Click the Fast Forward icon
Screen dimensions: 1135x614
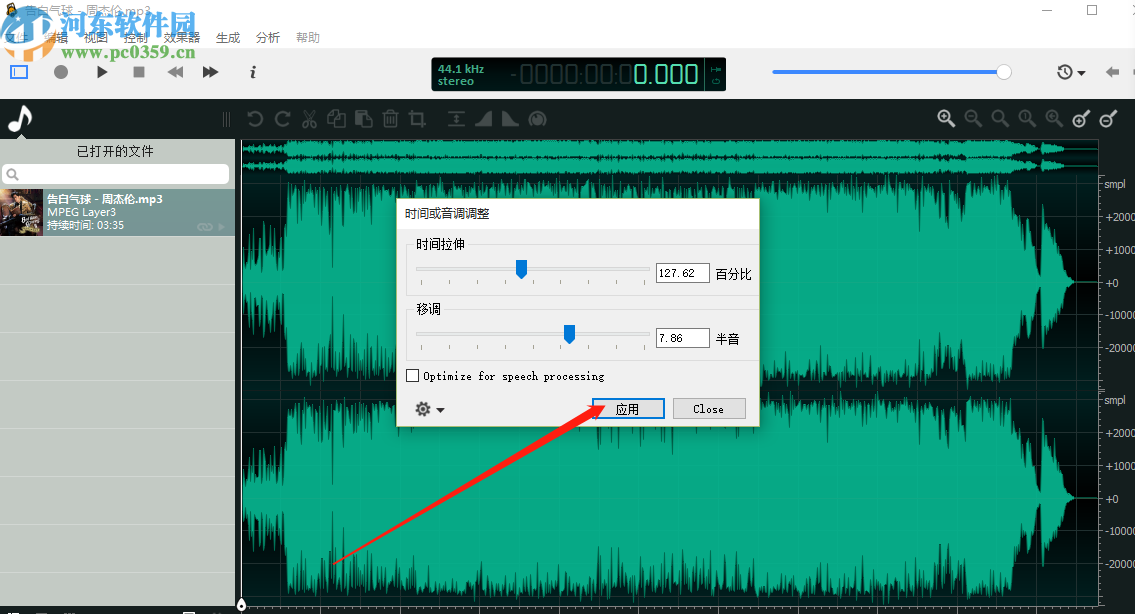coord(211,72)
